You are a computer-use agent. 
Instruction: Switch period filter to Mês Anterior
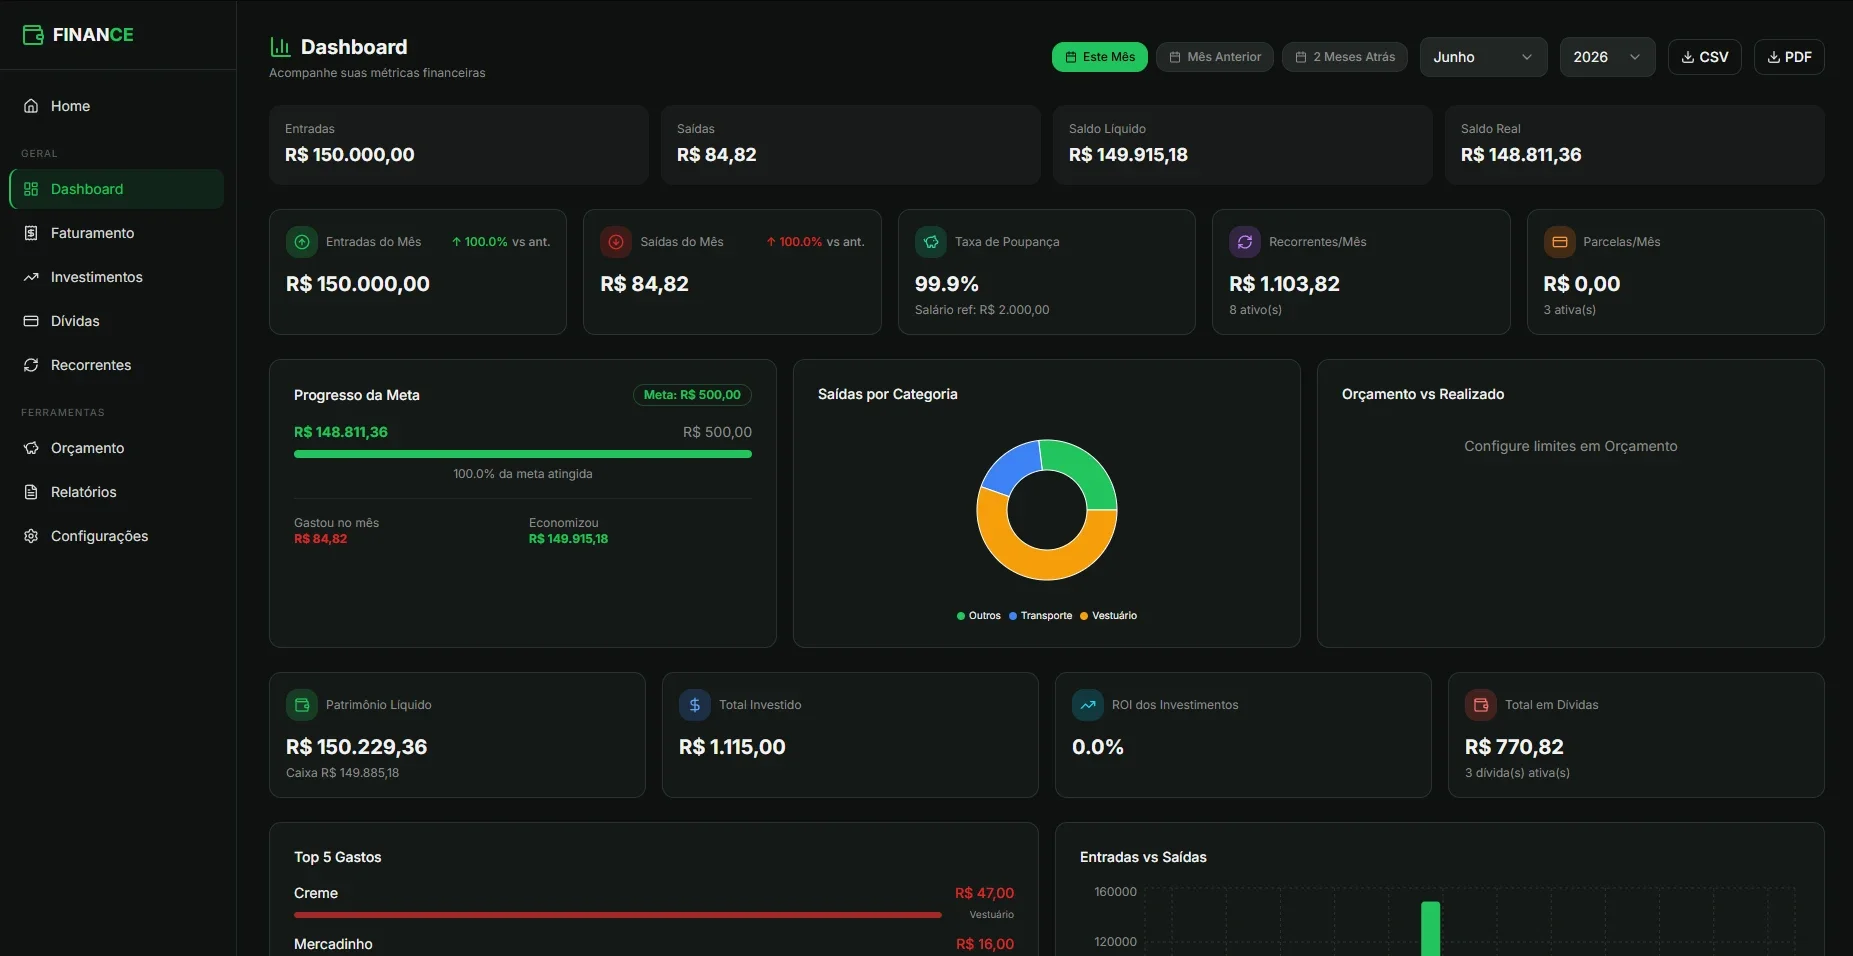point(1215,57)
